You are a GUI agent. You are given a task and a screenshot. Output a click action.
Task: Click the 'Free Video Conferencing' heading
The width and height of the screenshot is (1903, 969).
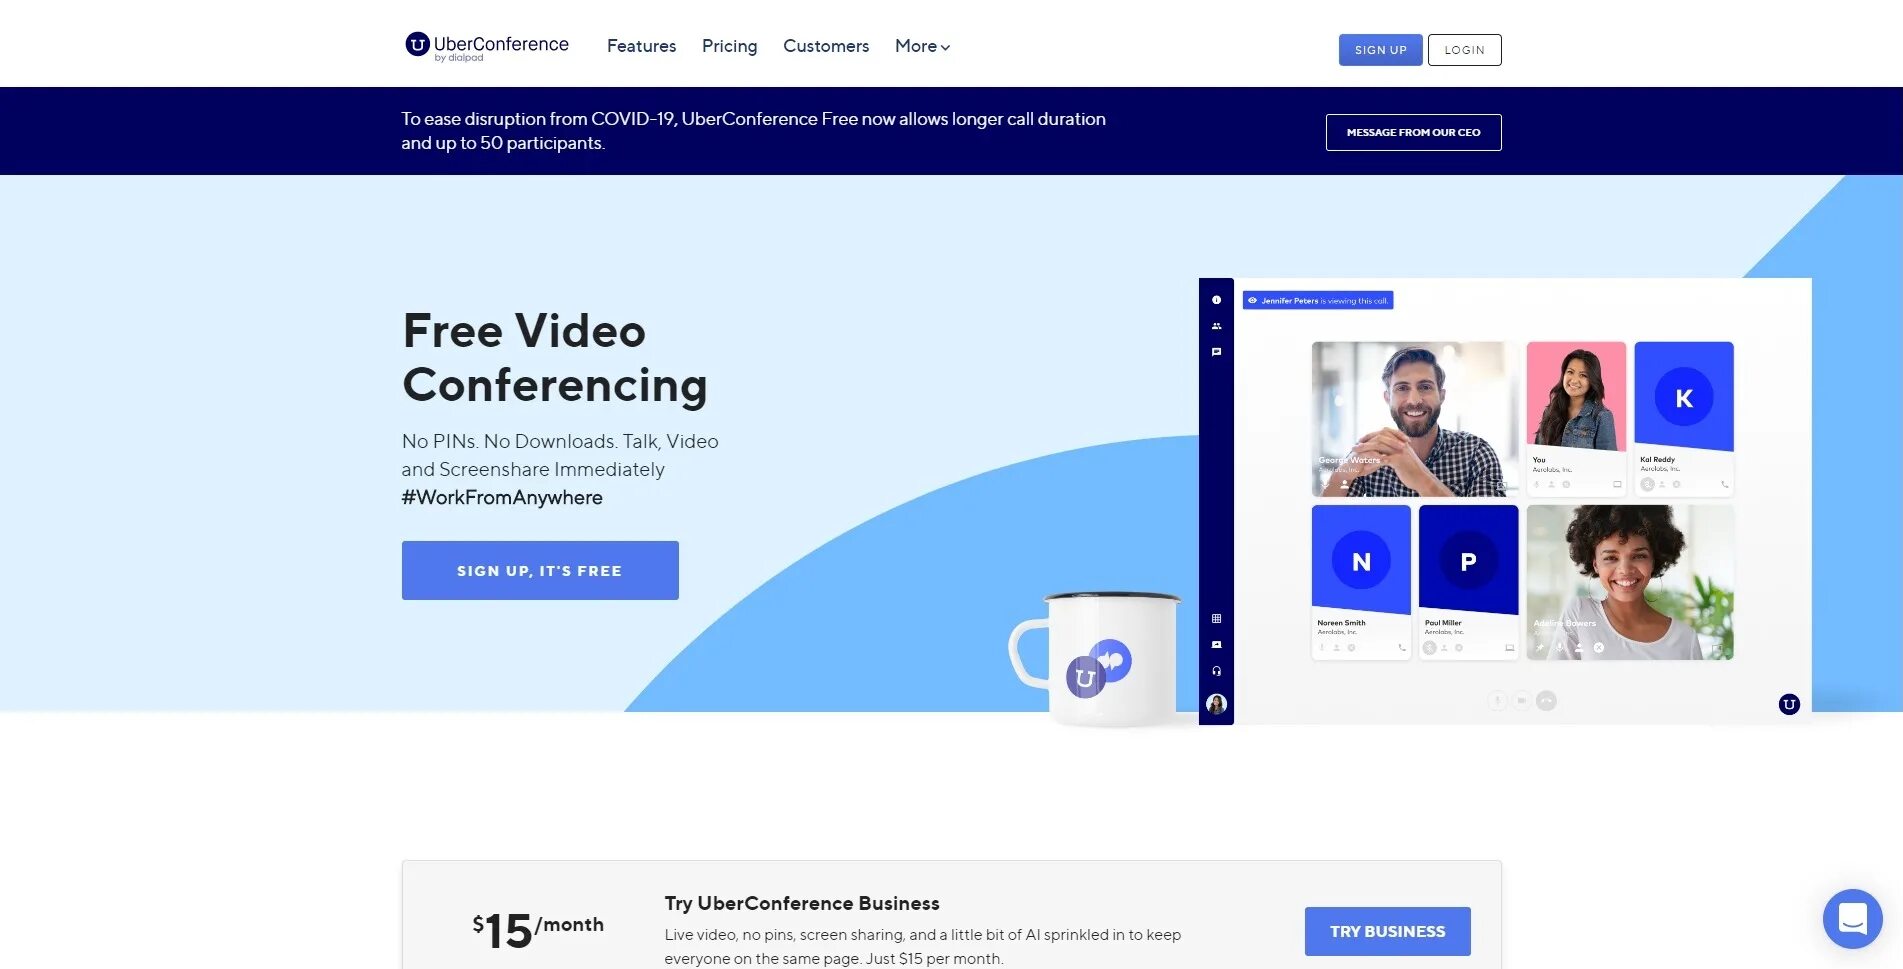pos(555,358)
